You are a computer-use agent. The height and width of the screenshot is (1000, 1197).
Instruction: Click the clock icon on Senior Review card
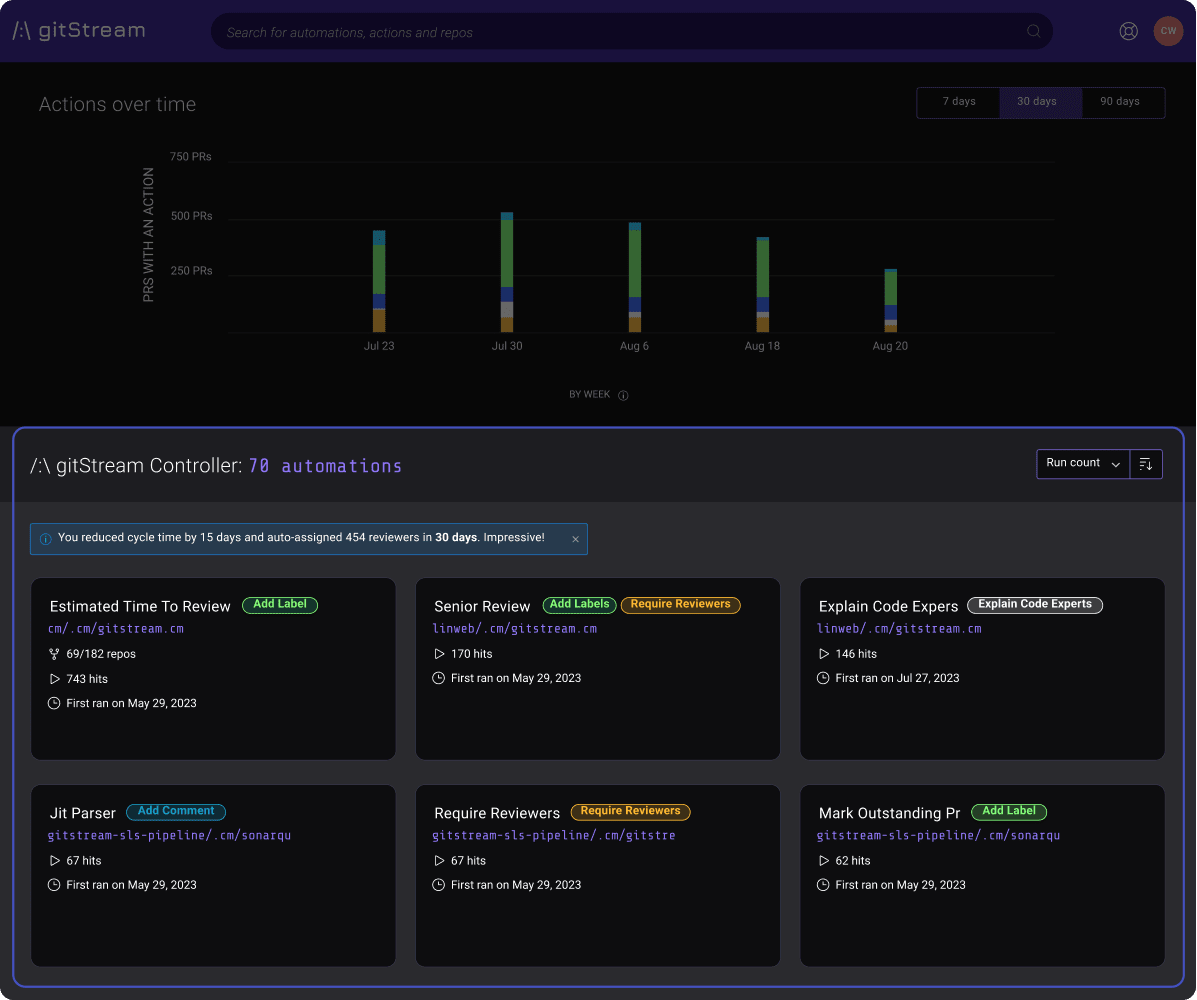[x=438, y=677]
